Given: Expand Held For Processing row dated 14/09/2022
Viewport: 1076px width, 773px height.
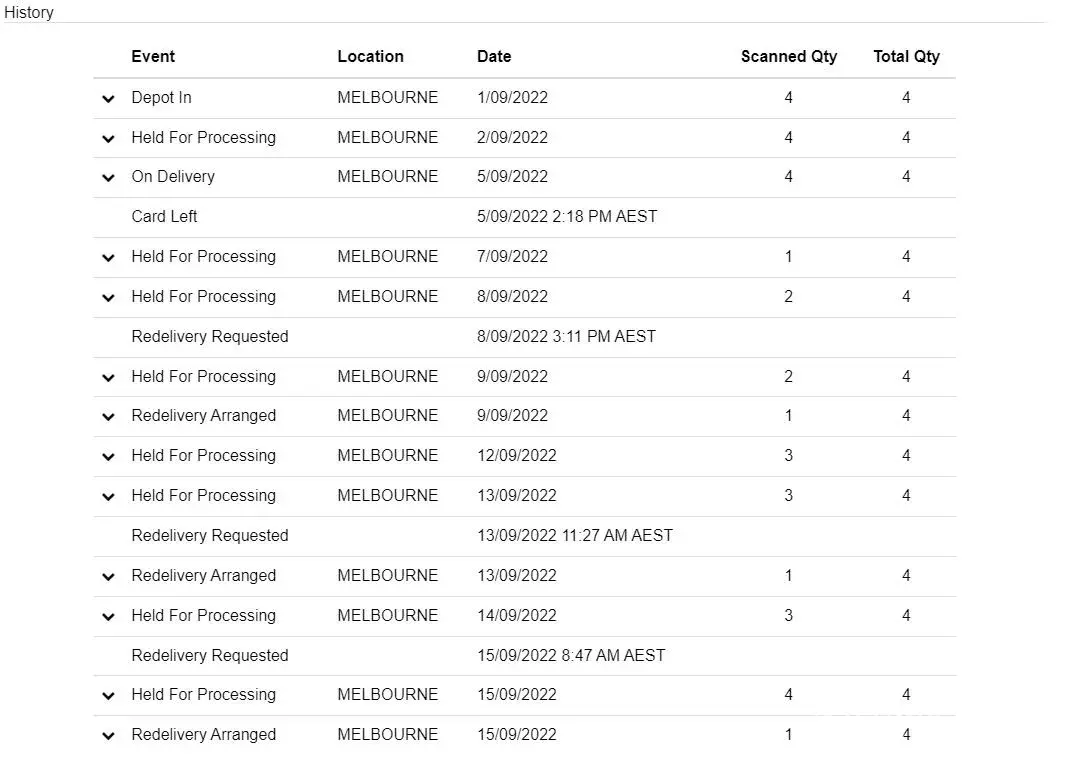Looking at the screenshot, I should tap(108, 617).
